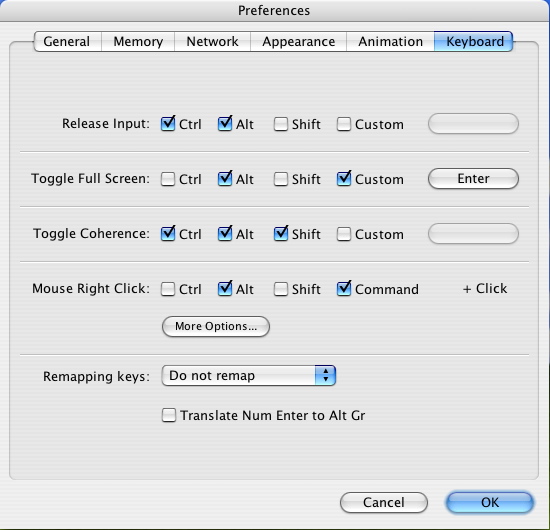Confirm preferences with OK
550x530 pixels.
point(490,502)
